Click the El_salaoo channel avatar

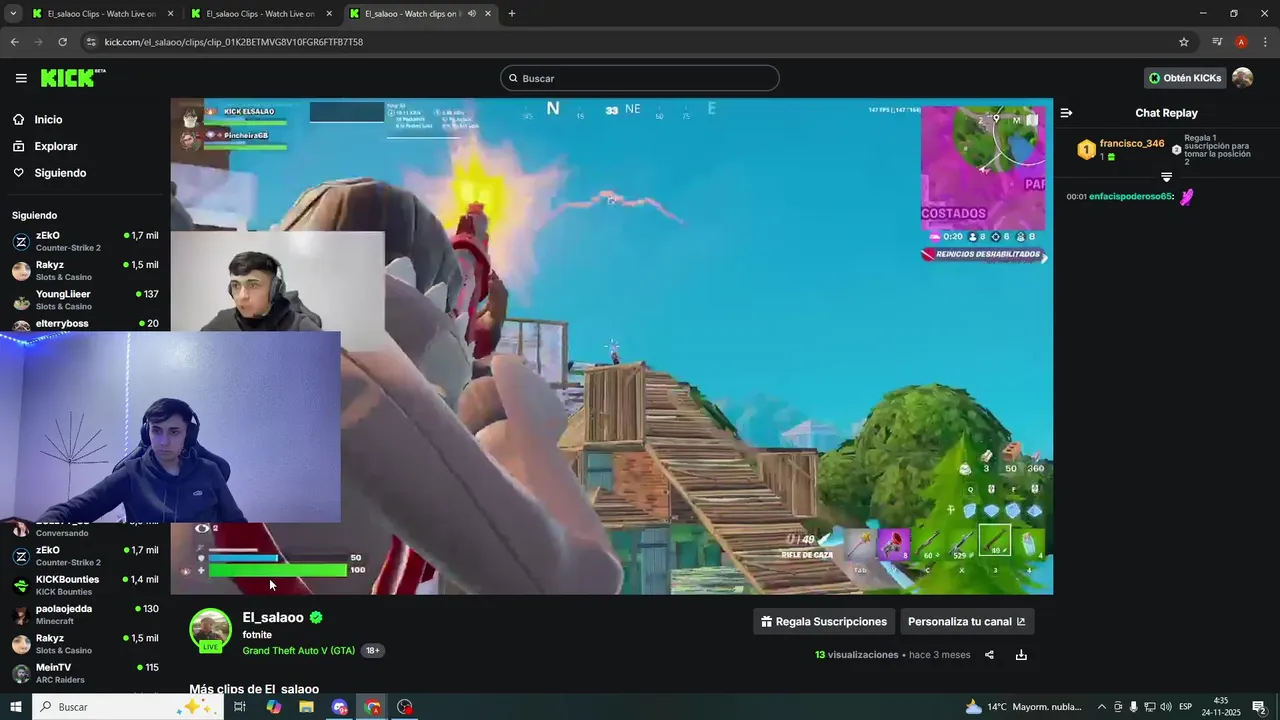[x=211, y=630]
